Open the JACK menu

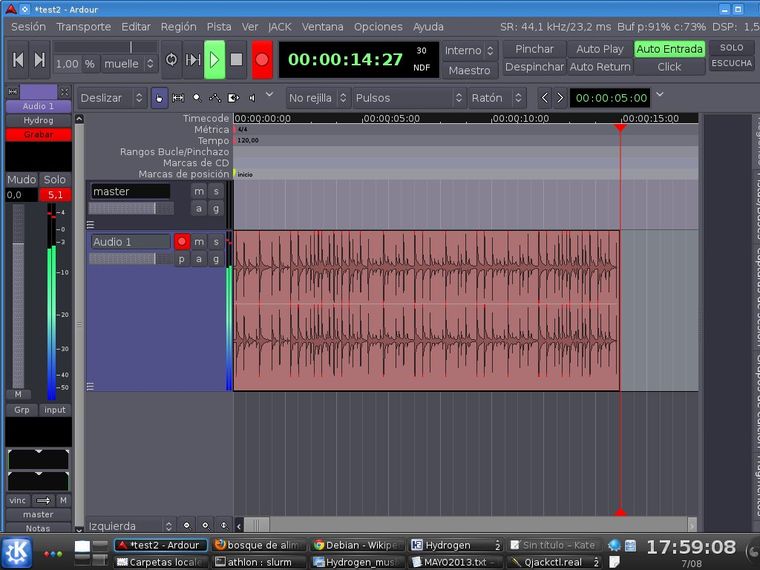(x=280, y=27)
